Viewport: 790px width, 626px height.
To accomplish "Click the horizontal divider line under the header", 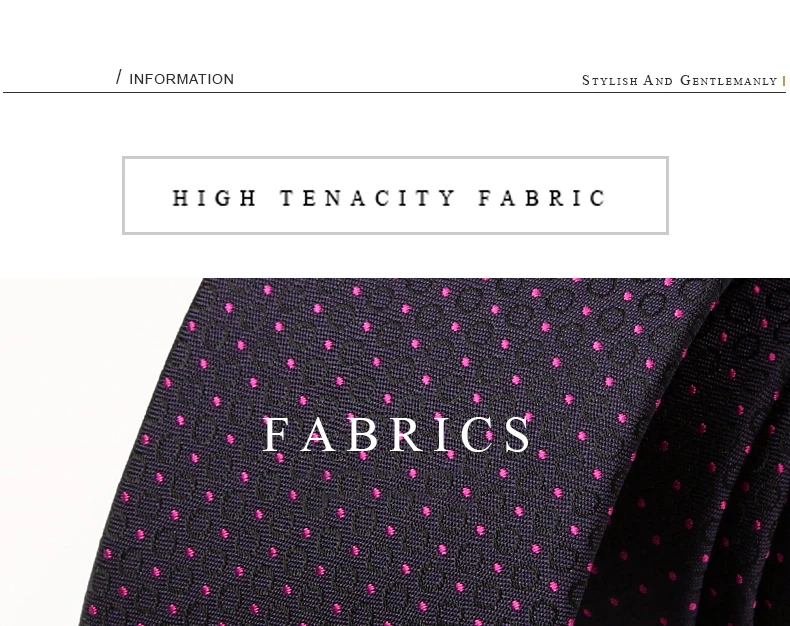I will [394, 93].
